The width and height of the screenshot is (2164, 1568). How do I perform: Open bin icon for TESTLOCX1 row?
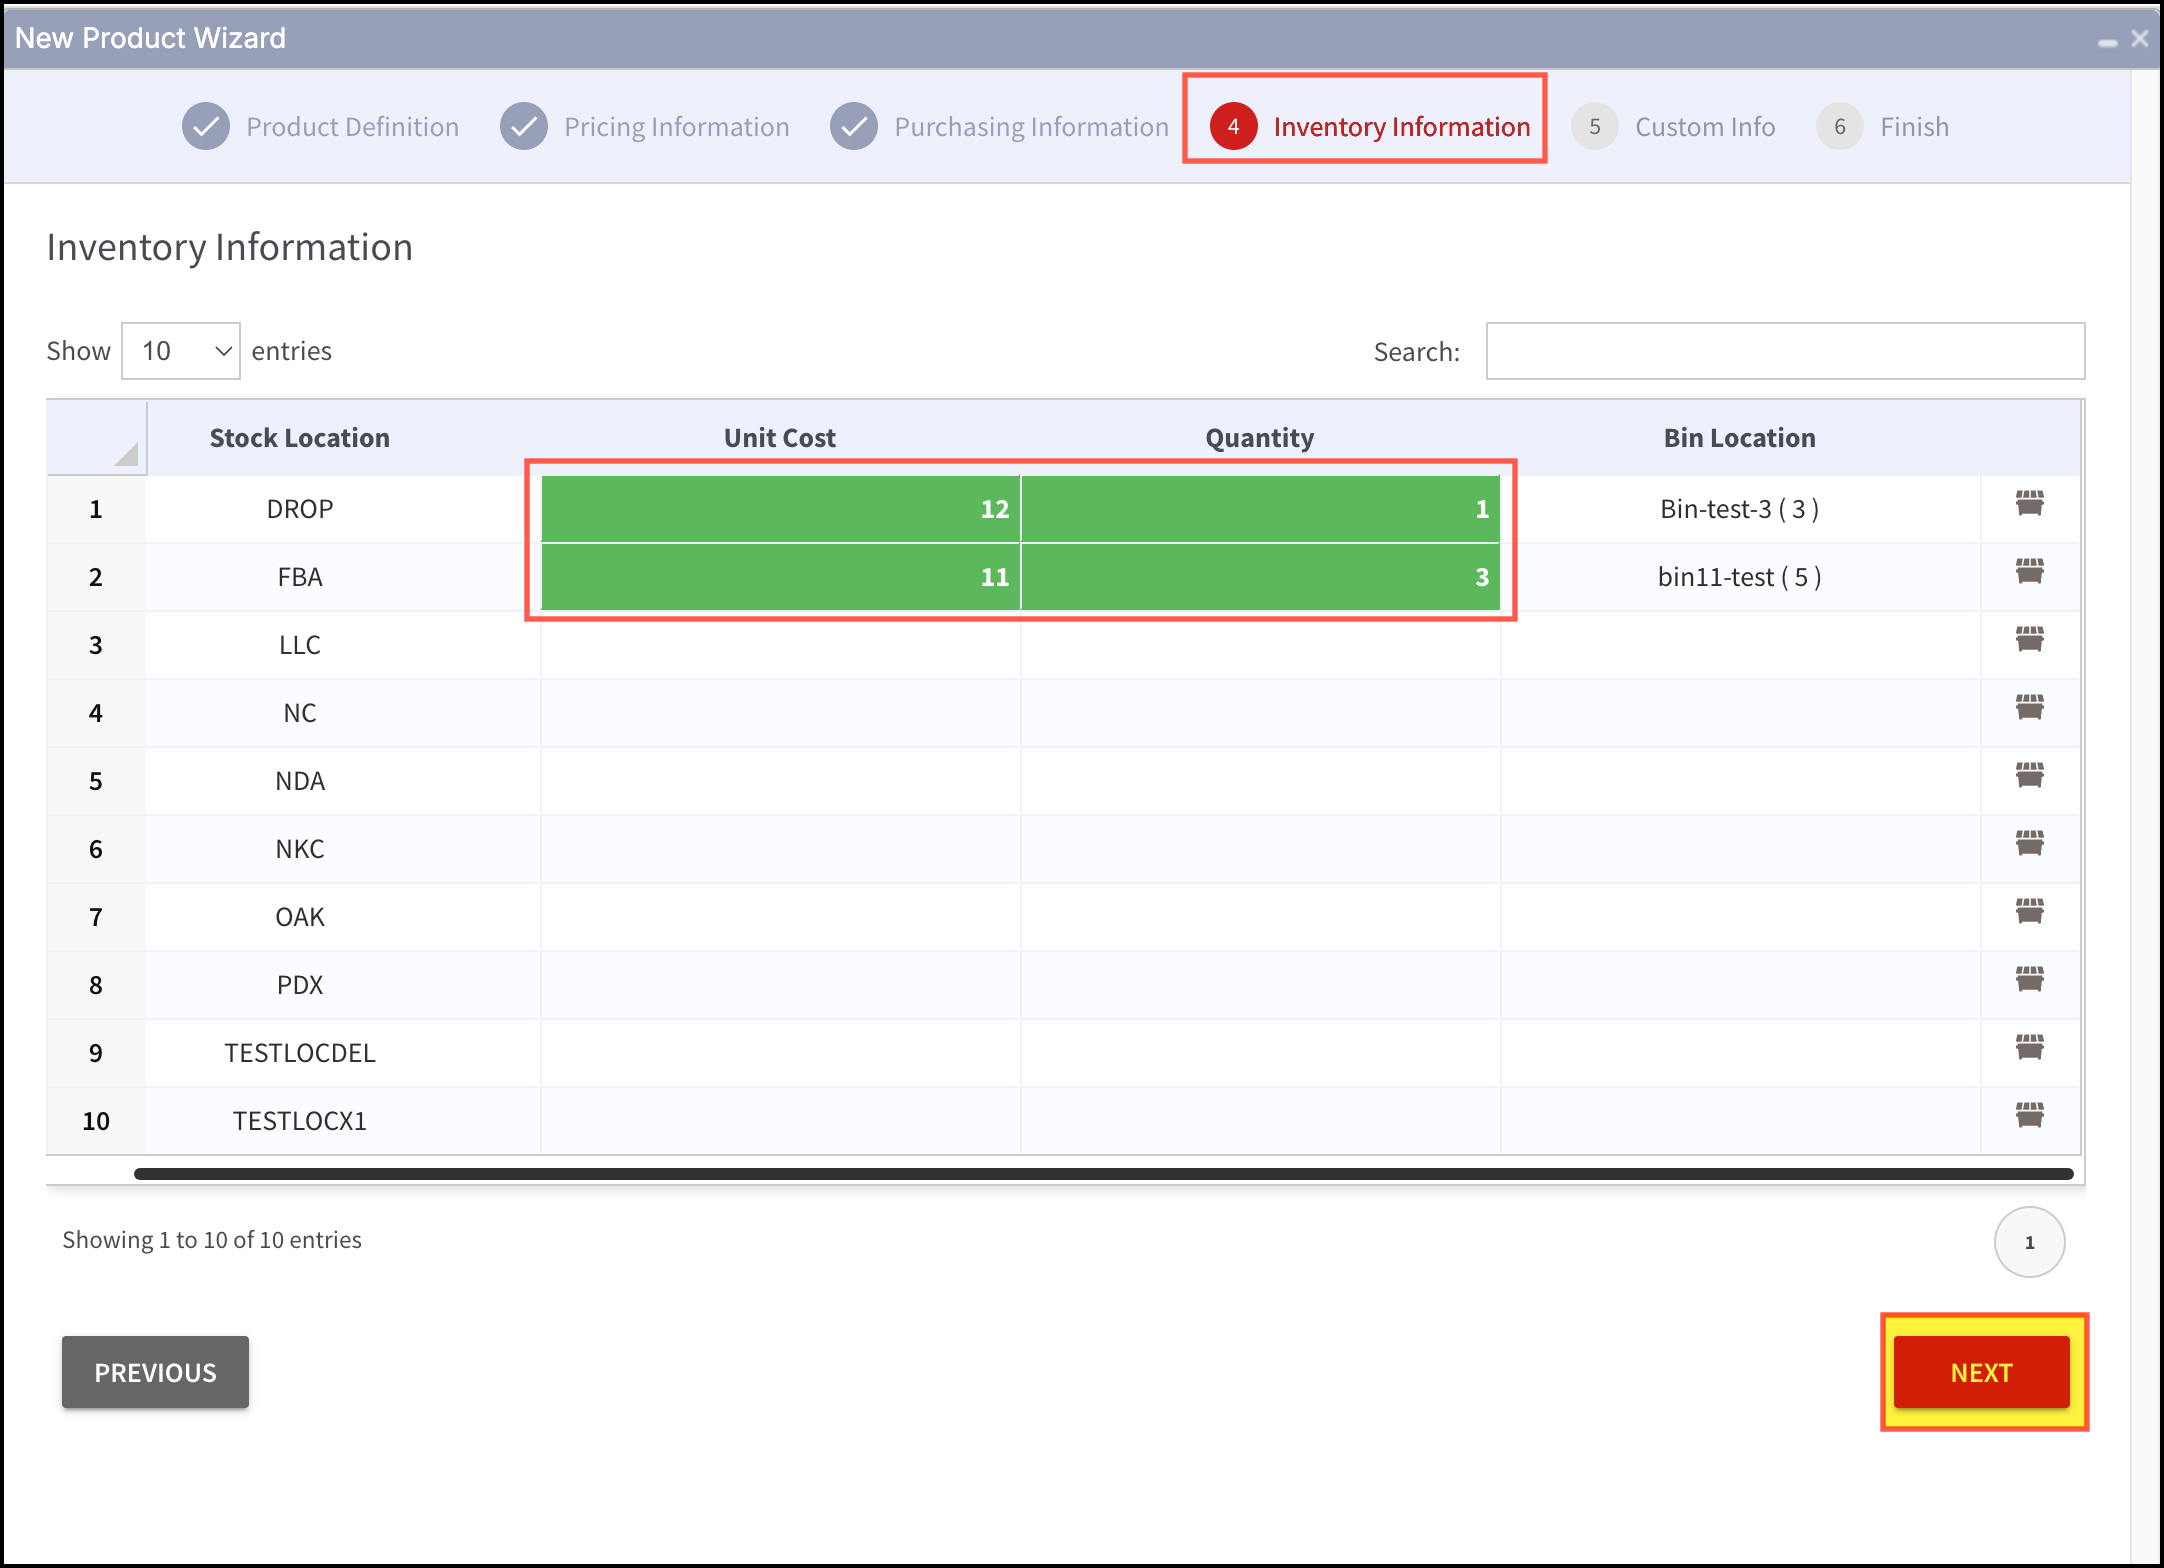2029,1115
